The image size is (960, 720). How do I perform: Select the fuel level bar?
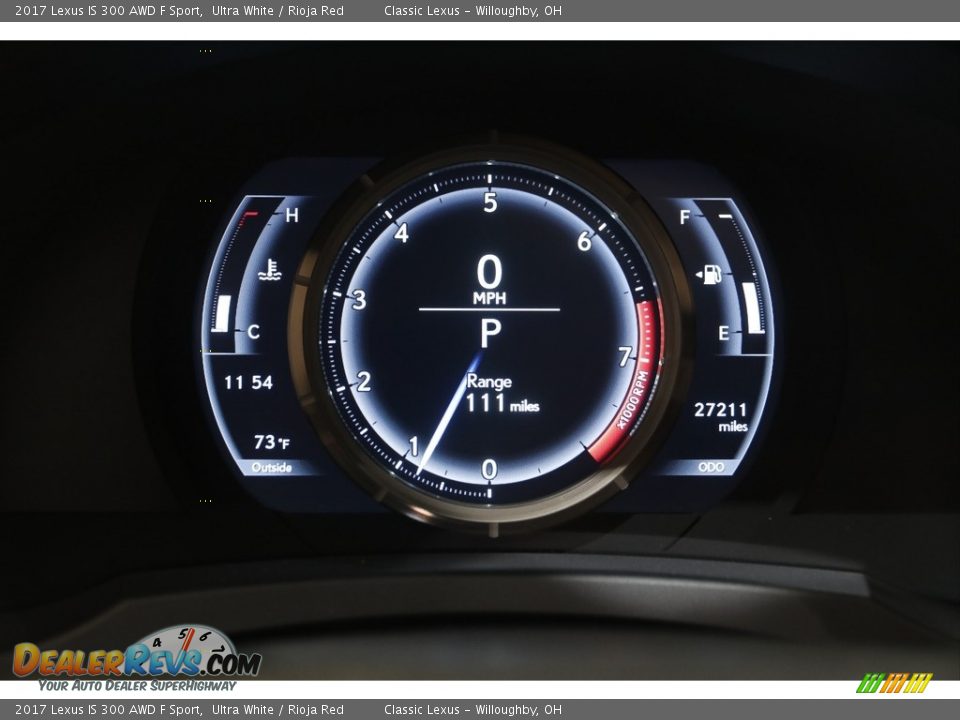tap(753, 308)
